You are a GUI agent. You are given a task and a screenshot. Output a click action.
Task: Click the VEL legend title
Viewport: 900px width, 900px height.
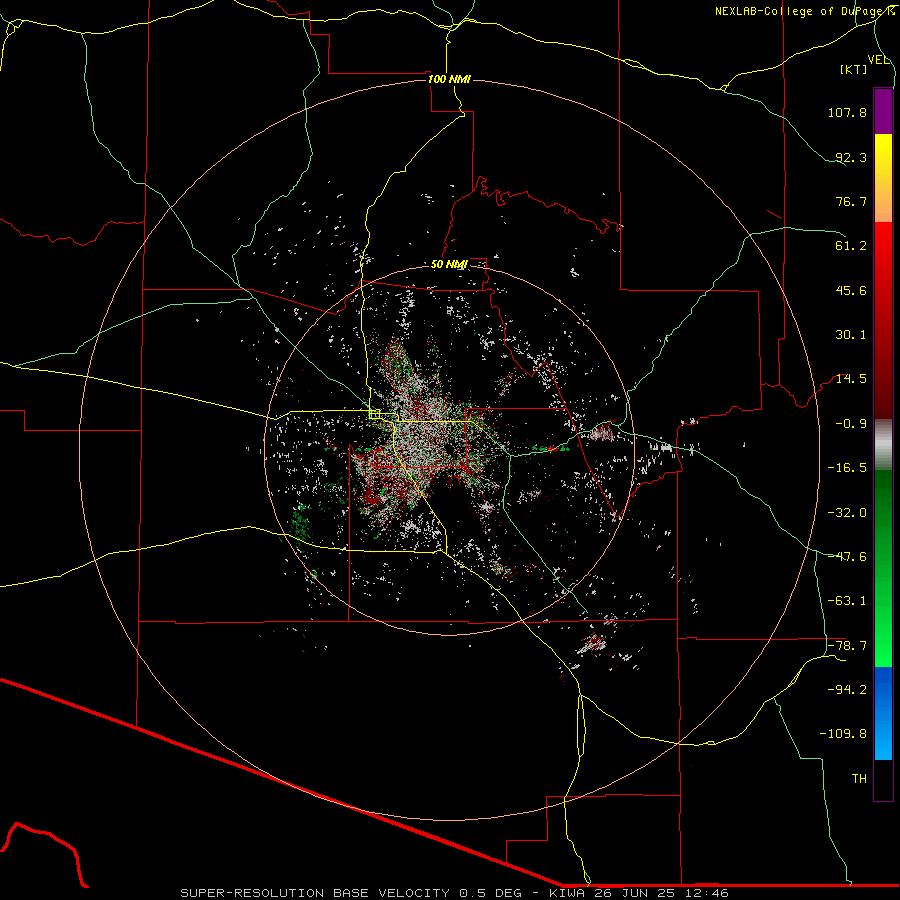[878, 60]
